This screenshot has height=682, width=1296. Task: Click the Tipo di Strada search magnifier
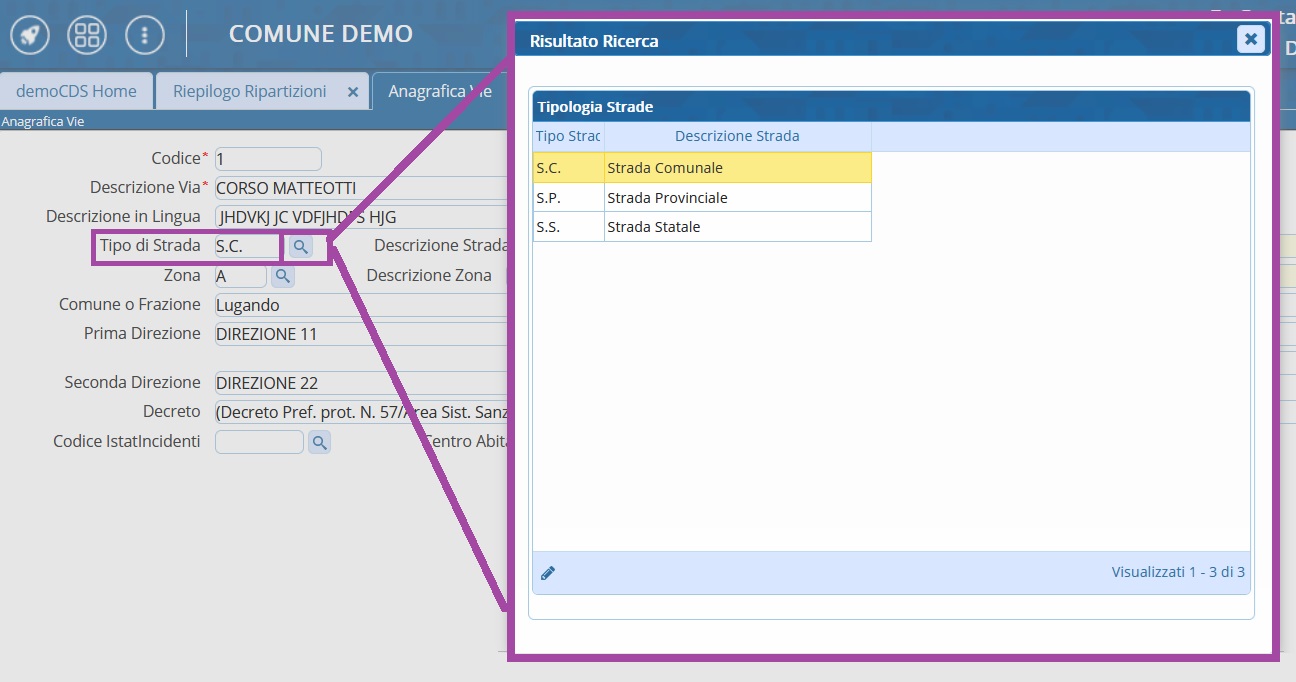(300, 246)
